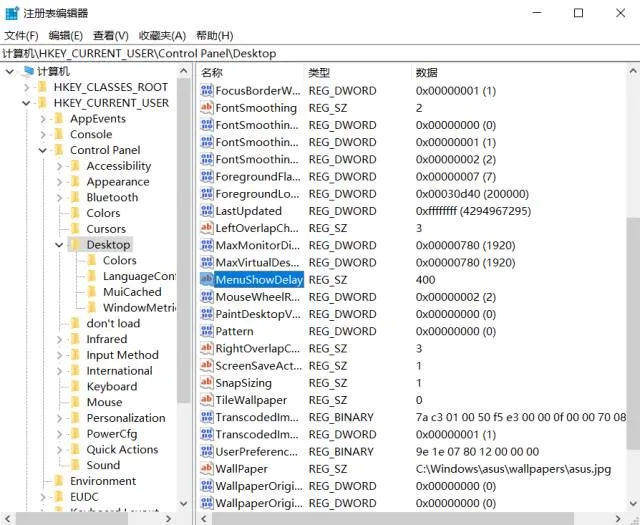This screenshot has height=525, width=640.
Task: Click tree pane scroll-up arrow
Action: (184, 71)
